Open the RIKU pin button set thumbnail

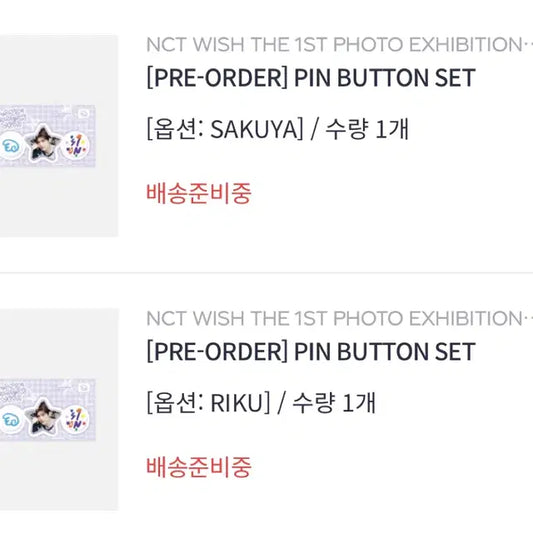point(58,409)
